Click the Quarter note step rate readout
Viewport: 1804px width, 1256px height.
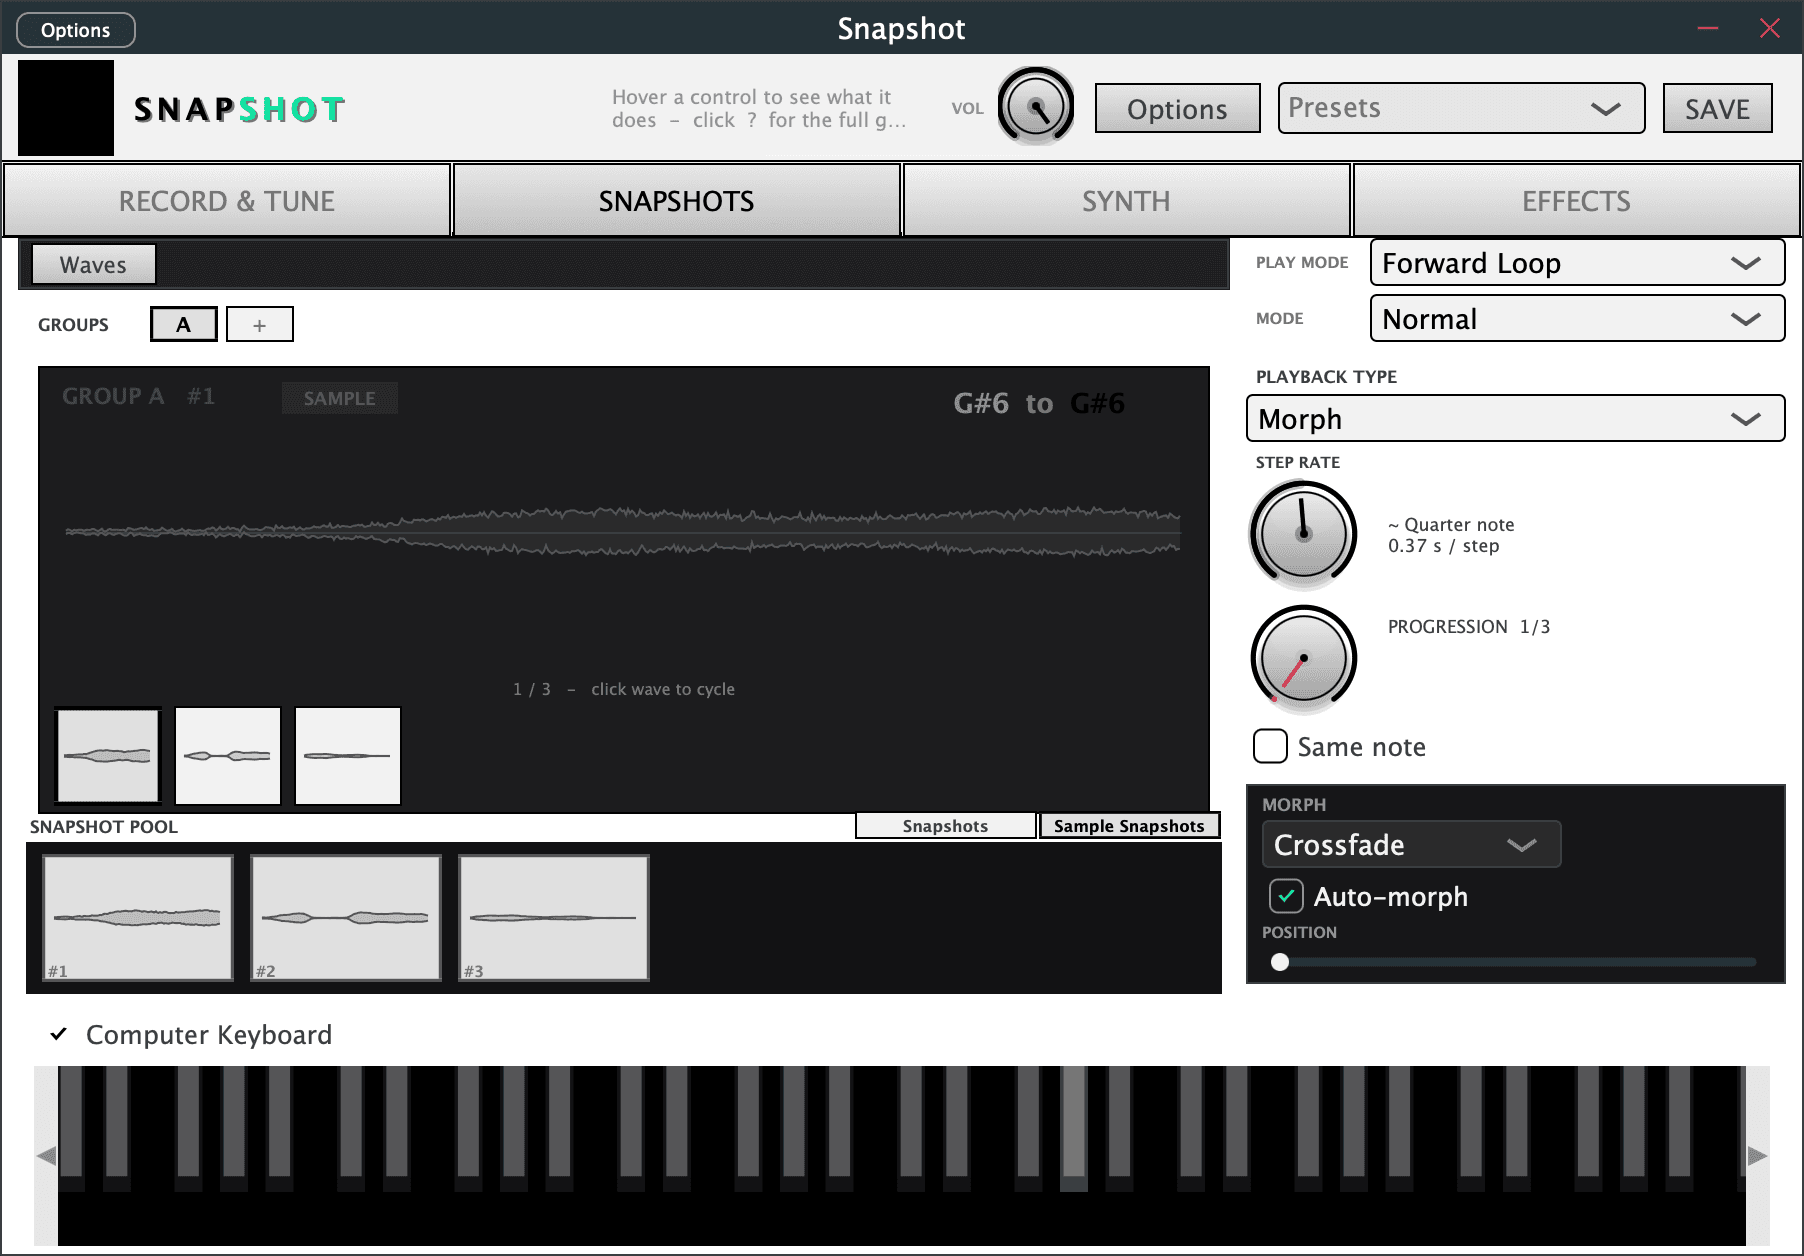click(x=1451, y=535)
